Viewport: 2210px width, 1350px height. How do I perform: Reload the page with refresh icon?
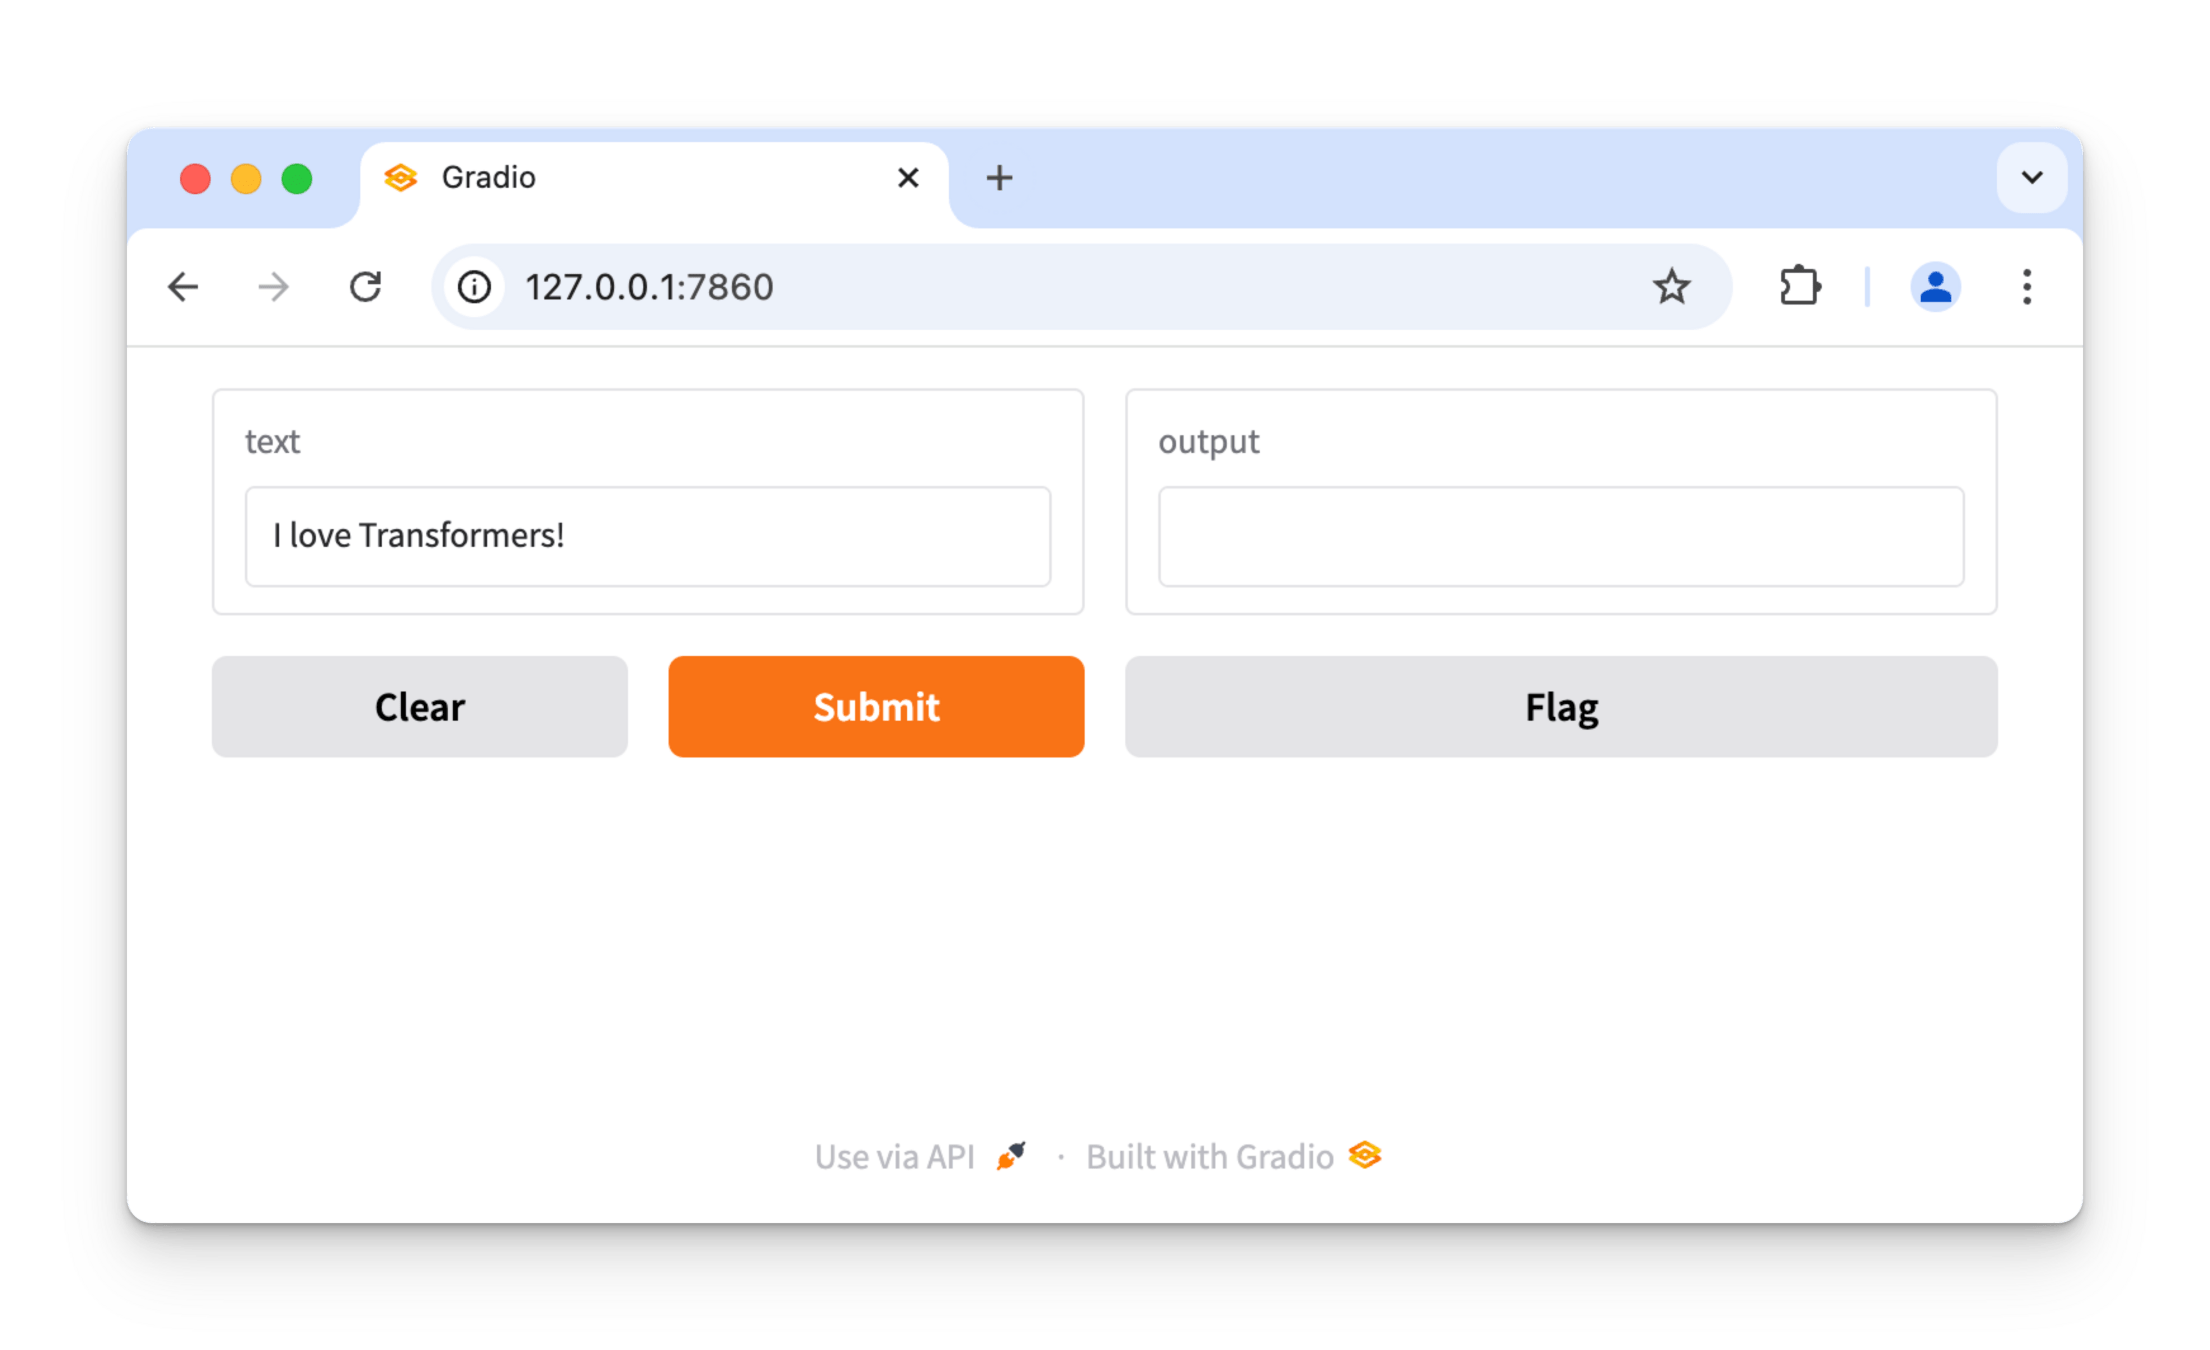(x=365, y=287)
